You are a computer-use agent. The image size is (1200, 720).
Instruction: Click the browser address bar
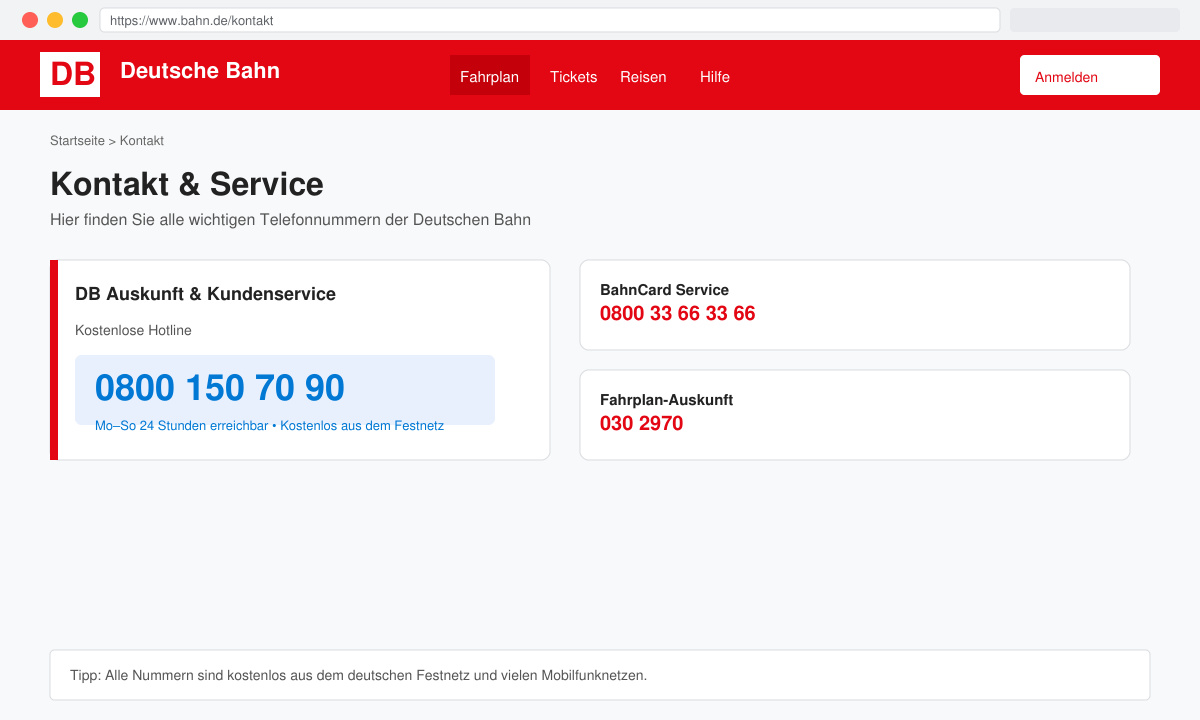tap(550, 20)
